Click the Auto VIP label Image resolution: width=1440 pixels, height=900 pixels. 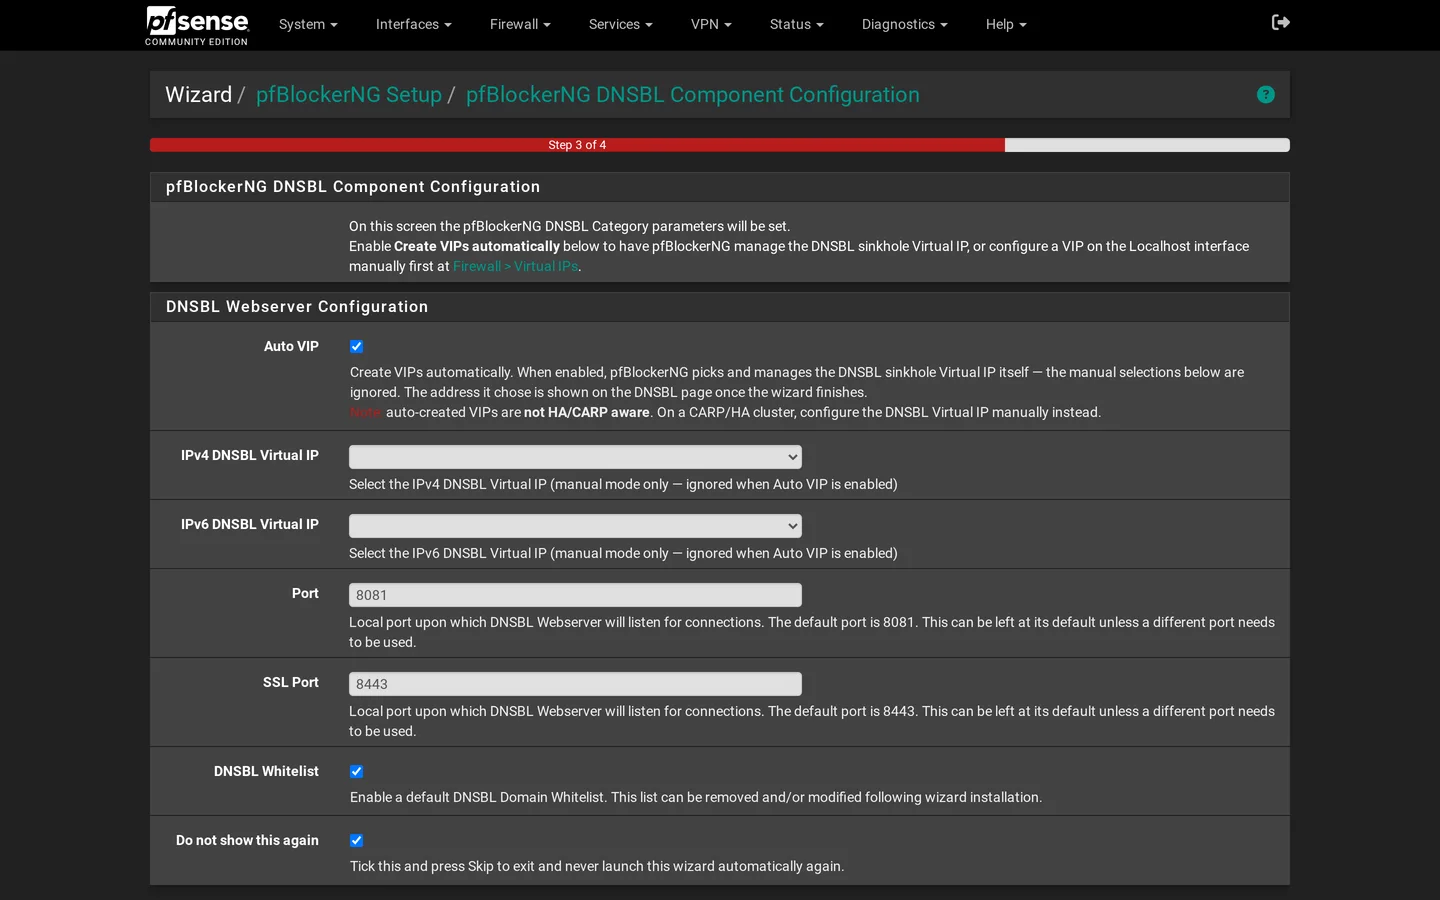point(291,346)
